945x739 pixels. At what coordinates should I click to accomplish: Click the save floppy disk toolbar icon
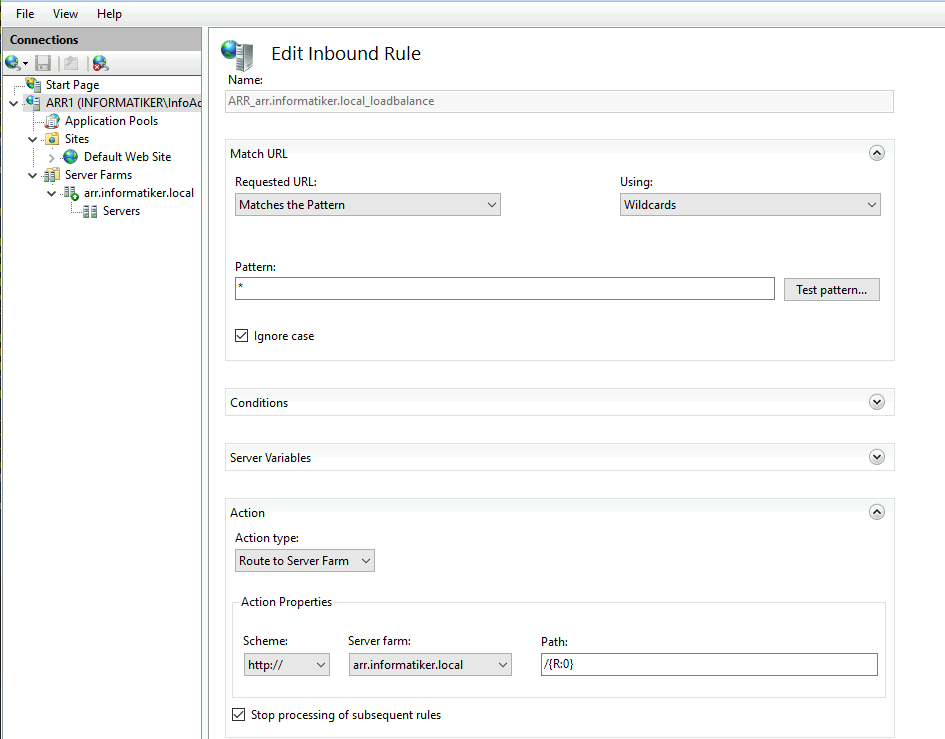tap(43, 63)
